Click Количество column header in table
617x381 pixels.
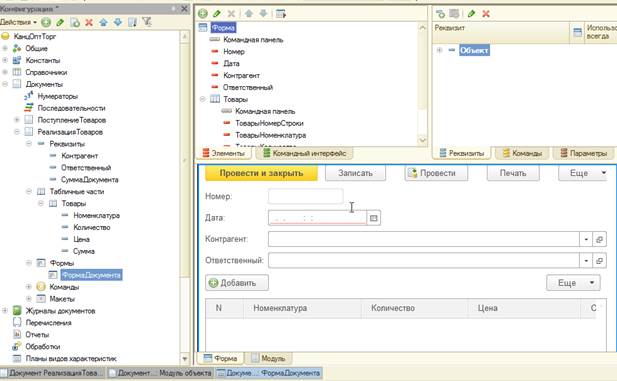414,308
